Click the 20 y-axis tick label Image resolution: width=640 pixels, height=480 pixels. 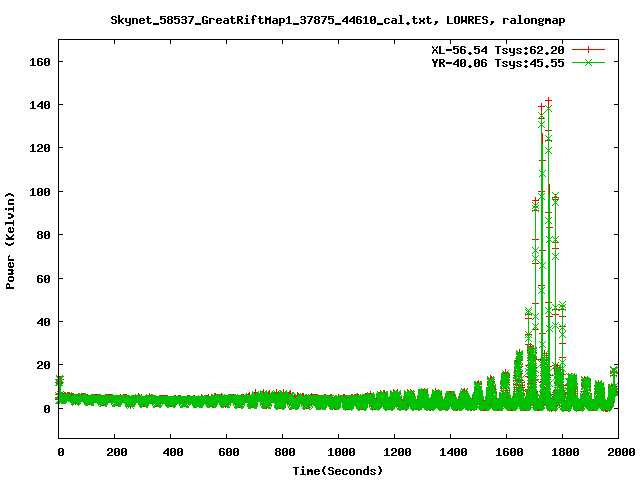click(44, 365)
